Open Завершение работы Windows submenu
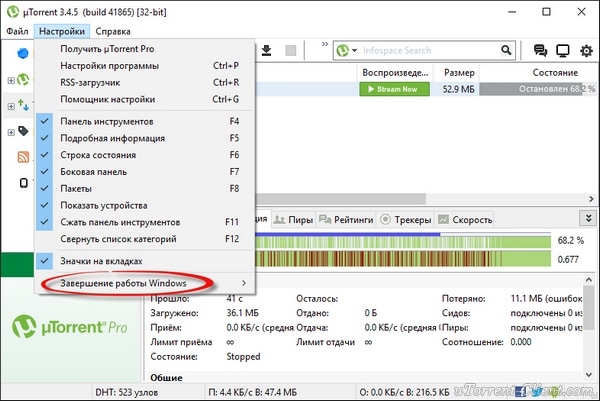 point(144,283)
